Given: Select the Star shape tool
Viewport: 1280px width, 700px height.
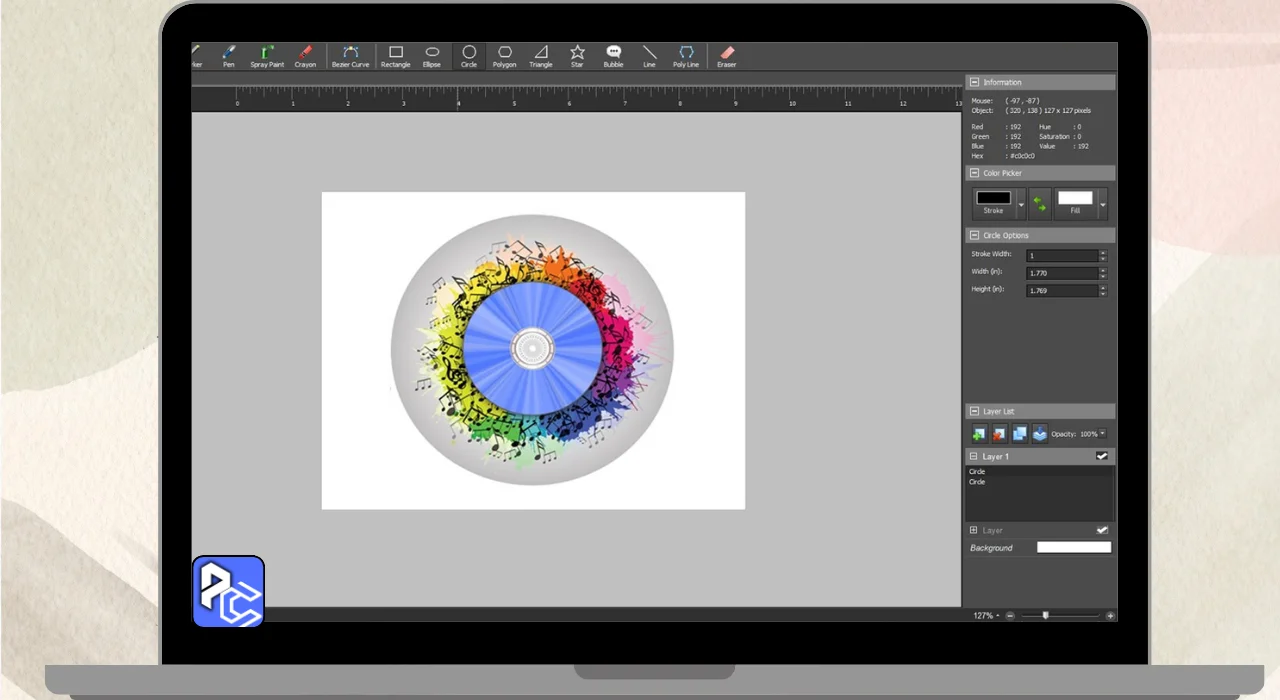Looking at the screenshot, I should (x=577, y=56).
